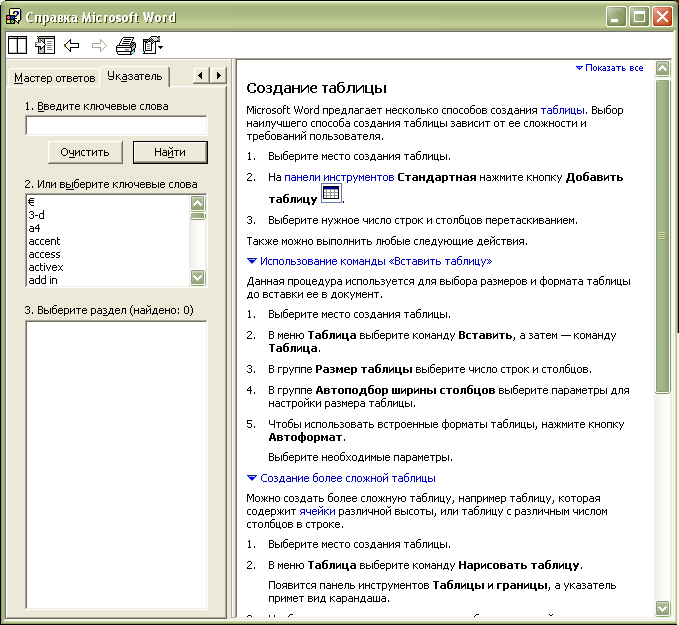Select the Указатель tab

pos(135,76)
